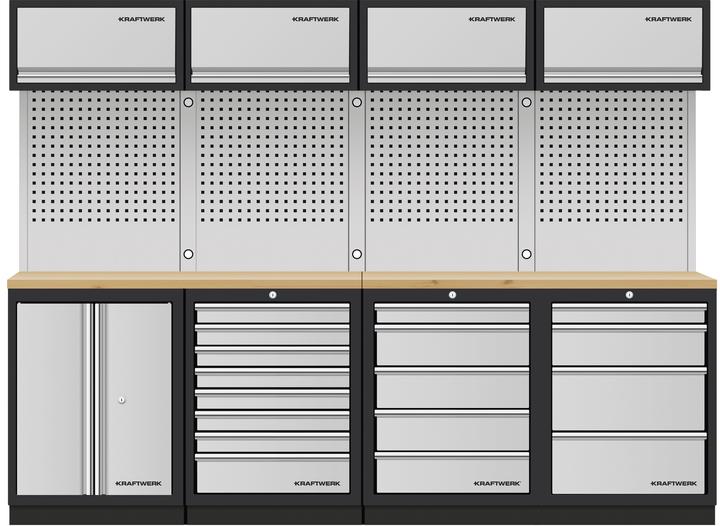Click the vertical handle of the two-door cabinet
This screenshot has width=720, height=526.
(94, 399)
